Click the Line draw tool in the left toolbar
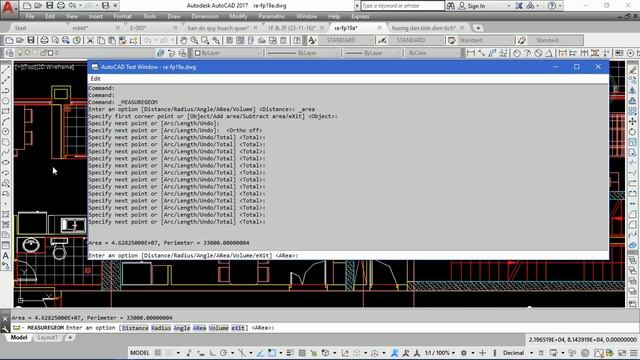640x360 pixels. (x=6, y=70)
